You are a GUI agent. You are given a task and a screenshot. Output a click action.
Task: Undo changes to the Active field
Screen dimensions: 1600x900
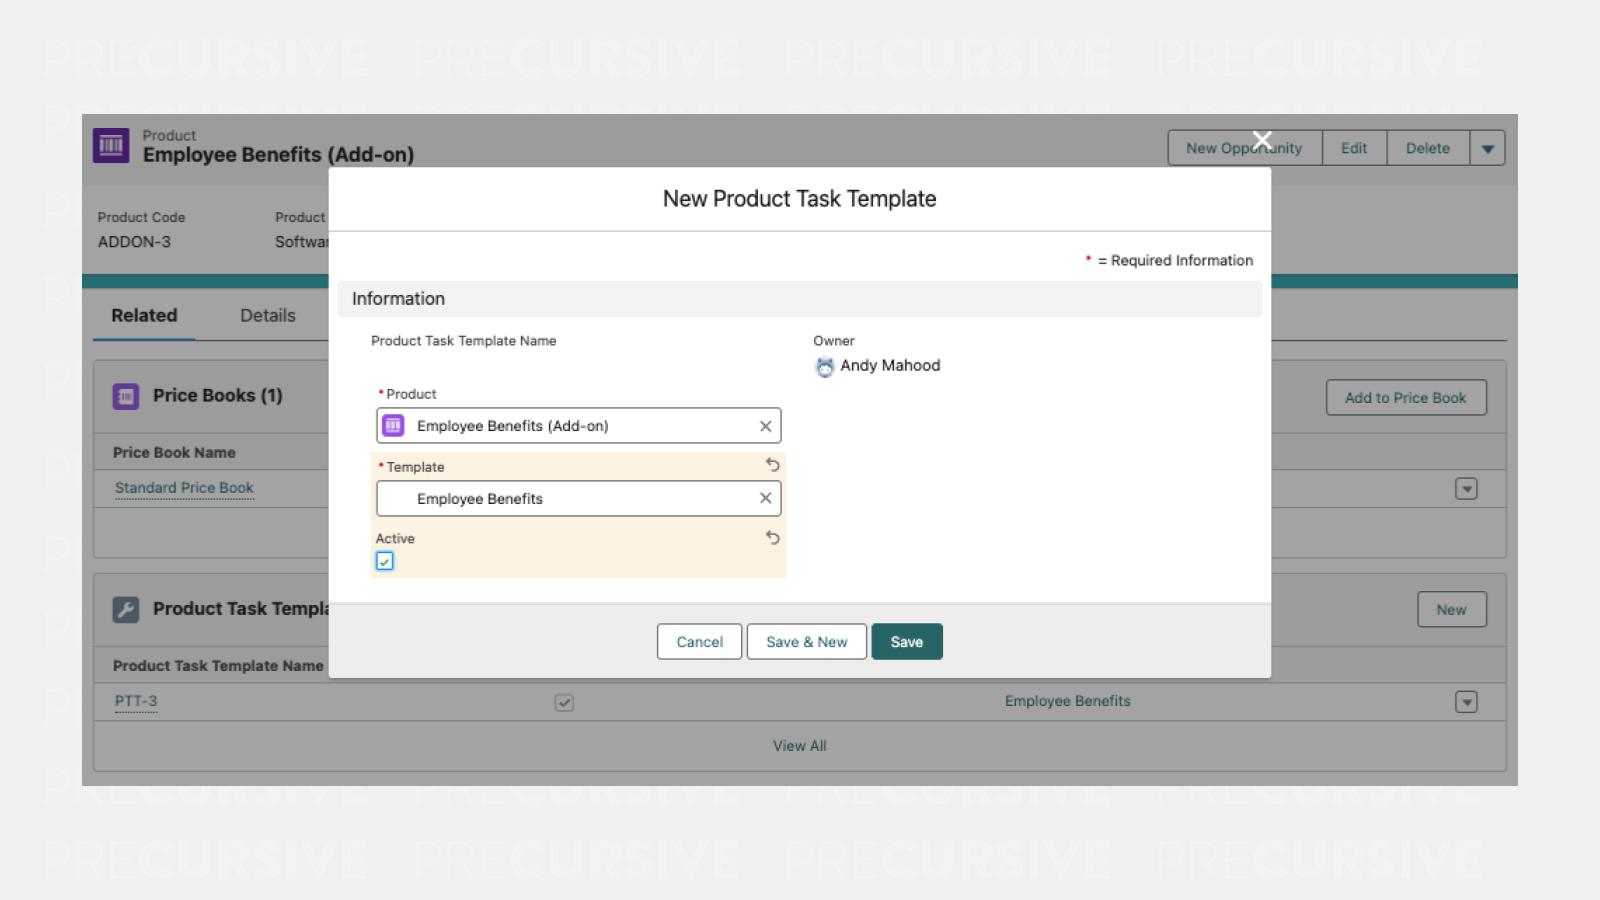pyautogui.click(x=772, y=538)
